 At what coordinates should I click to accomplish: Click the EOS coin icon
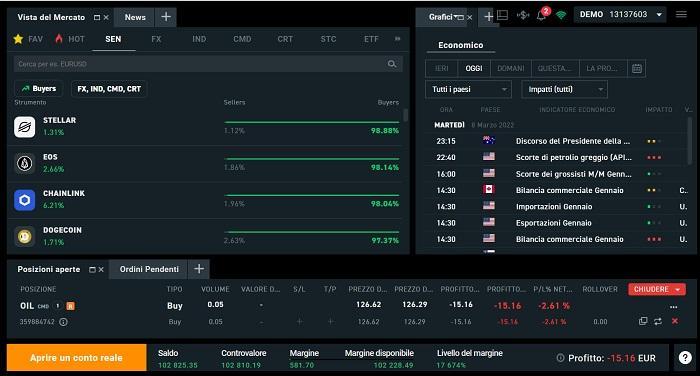coord(25,163)
